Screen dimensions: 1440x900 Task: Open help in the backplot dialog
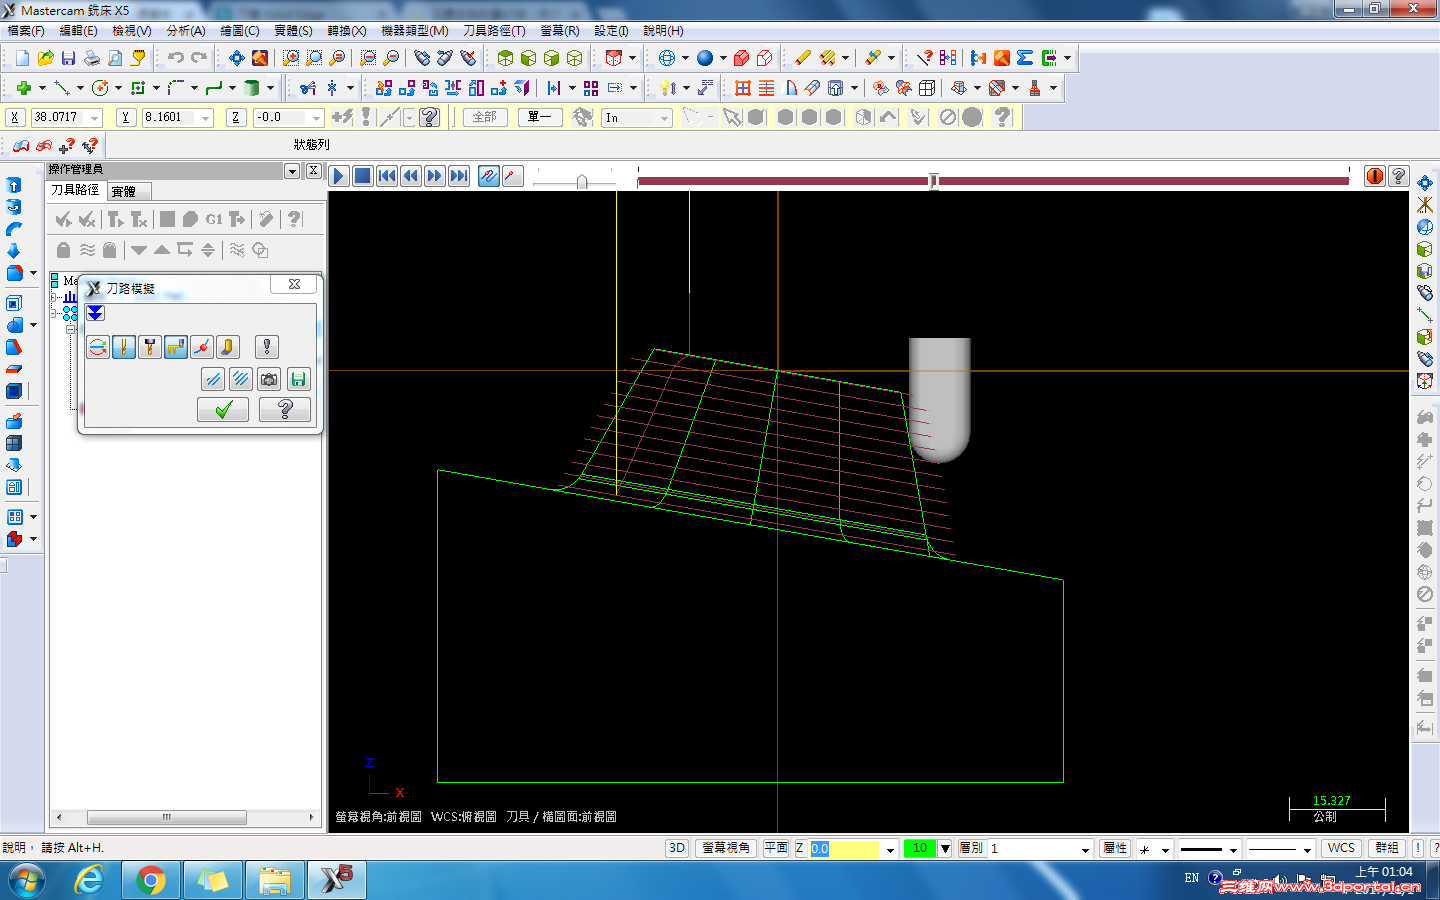(285, 409)
